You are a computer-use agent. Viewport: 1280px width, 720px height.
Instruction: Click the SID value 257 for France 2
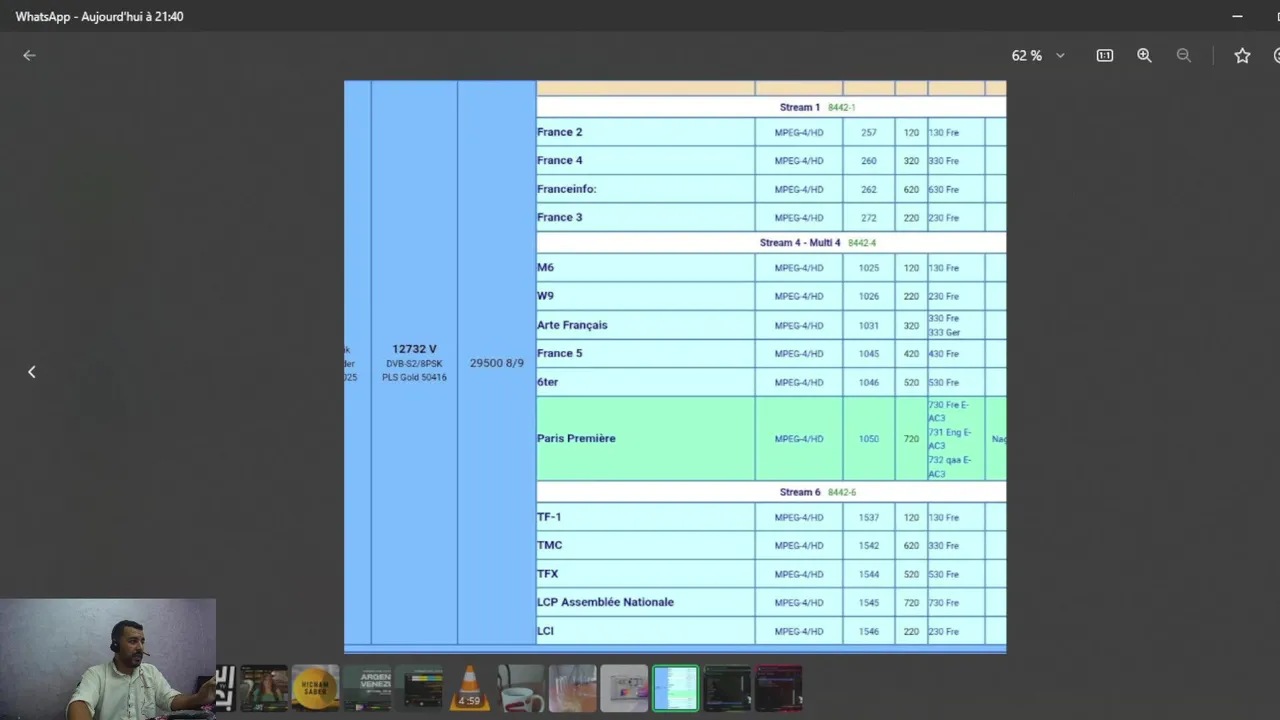868,132
